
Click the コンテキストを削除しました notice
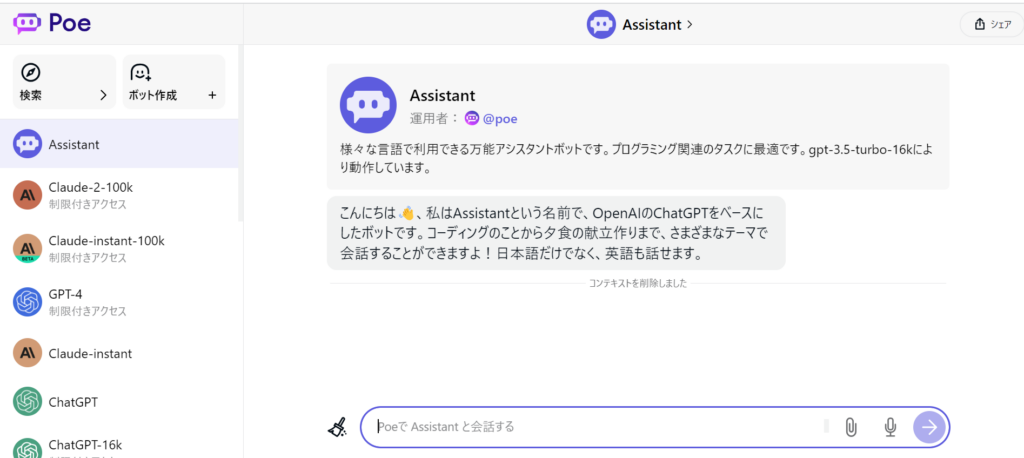[x=637, y=284]
